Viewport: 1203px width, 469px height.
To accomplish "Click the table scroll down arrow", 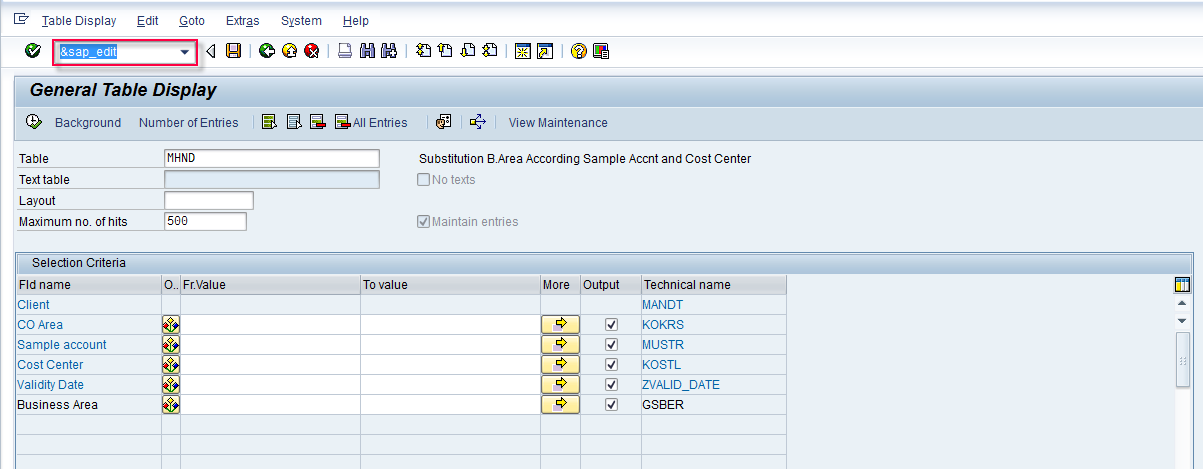I will pos(1182,321).
